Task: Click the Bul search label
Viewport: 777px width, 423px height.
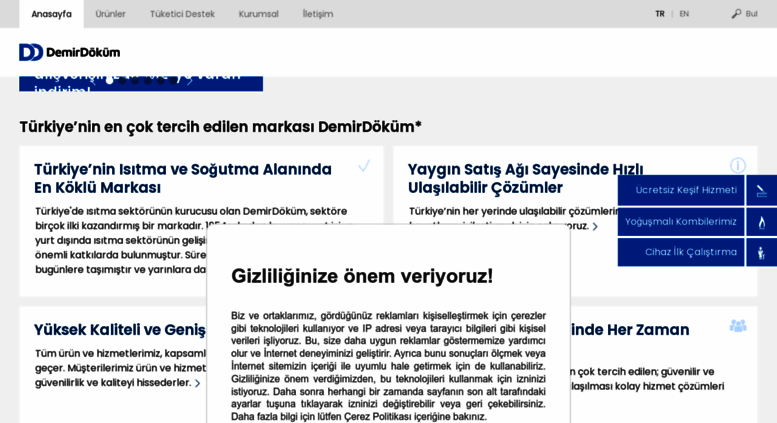Action: coord(751,14)
